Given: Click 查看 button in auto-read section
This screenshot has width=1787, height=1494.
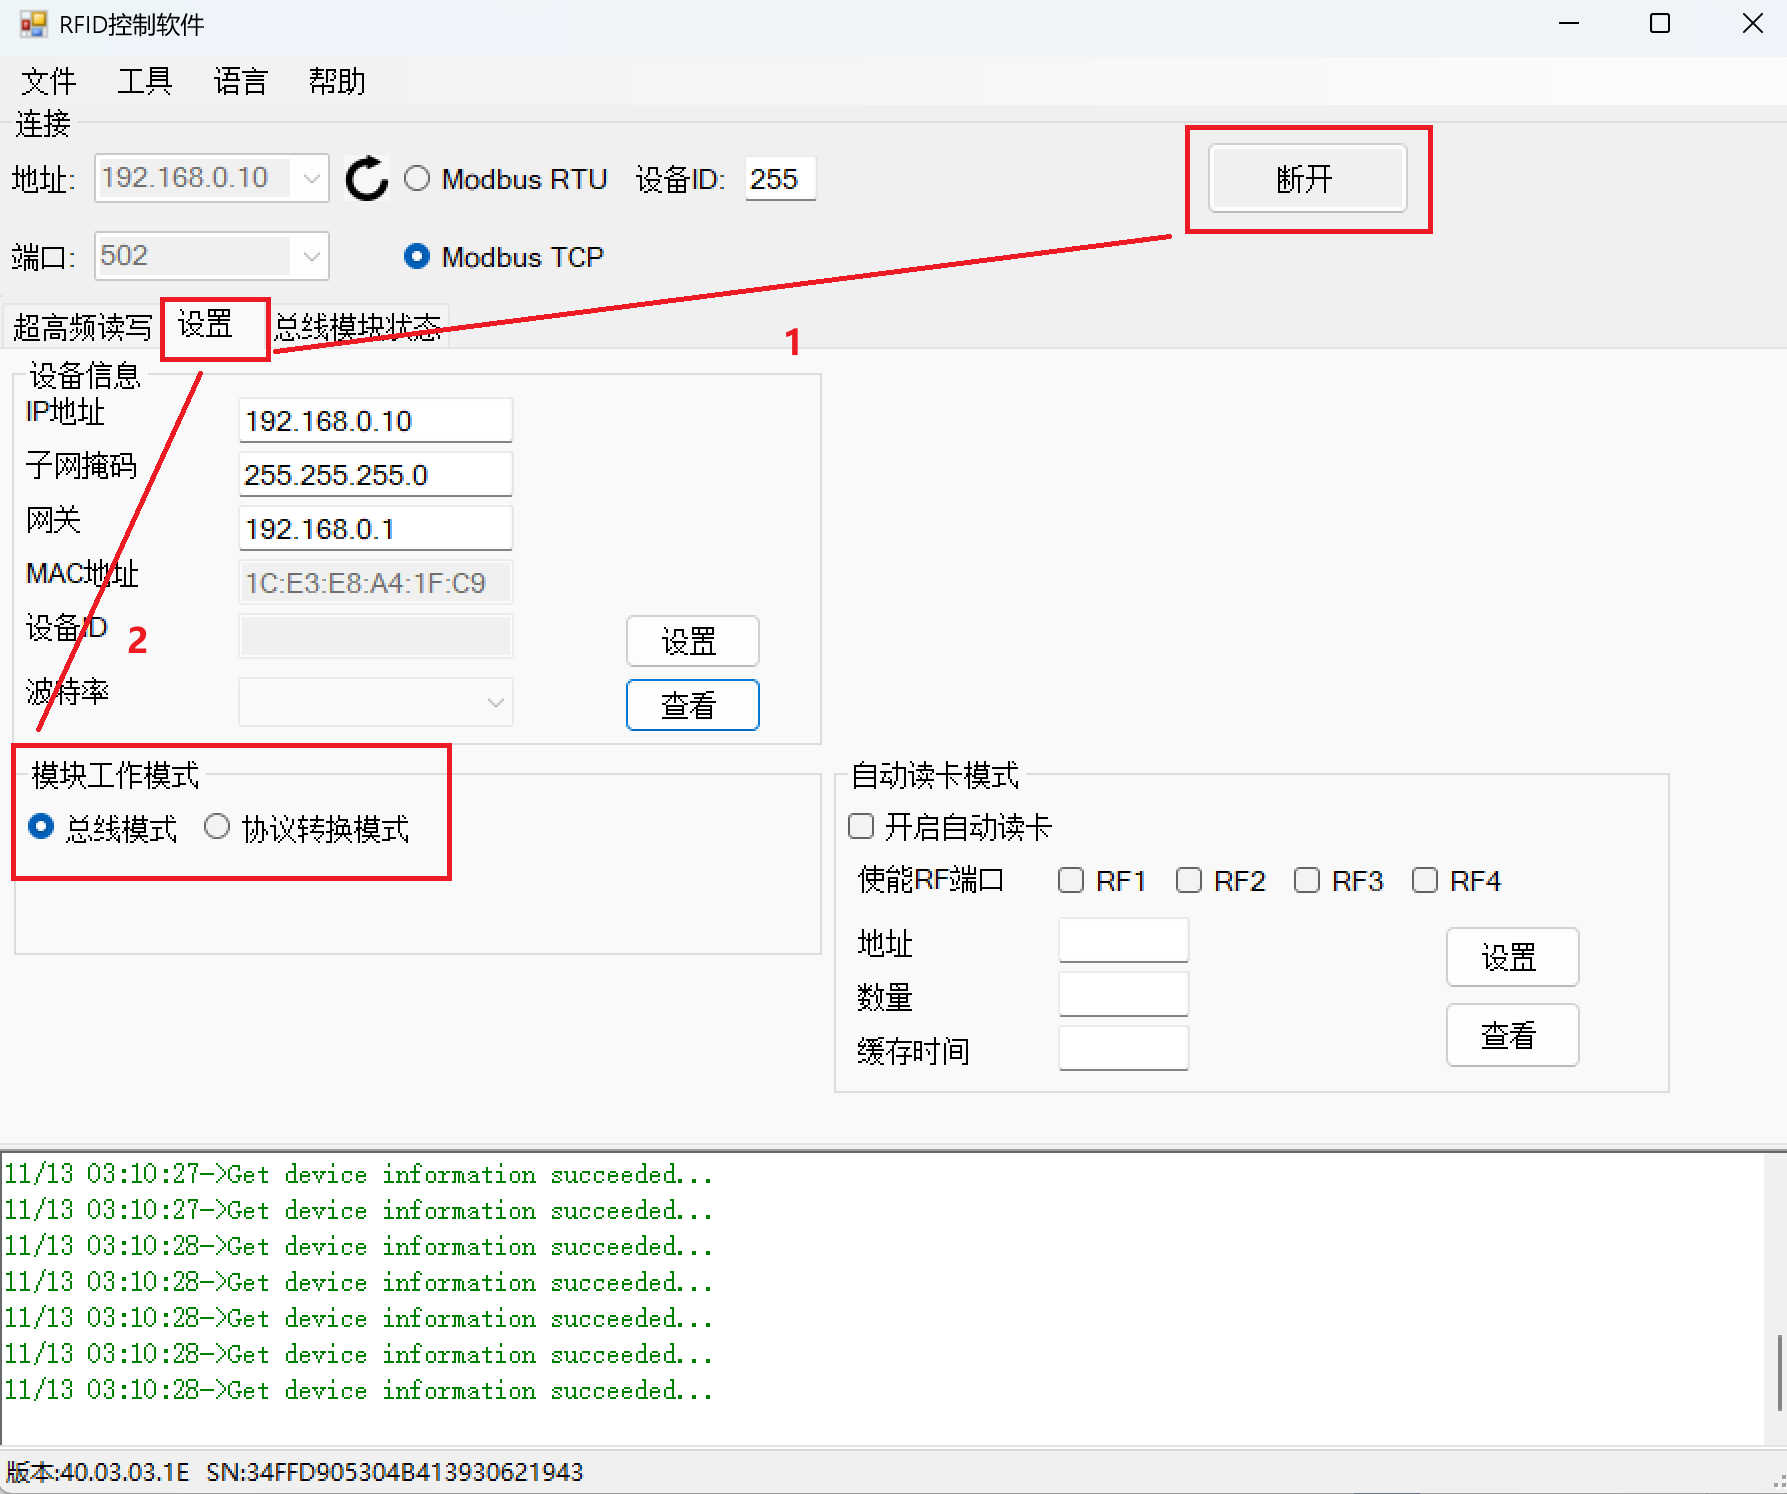Looking at the screenshot, I should (1512, 1035).
